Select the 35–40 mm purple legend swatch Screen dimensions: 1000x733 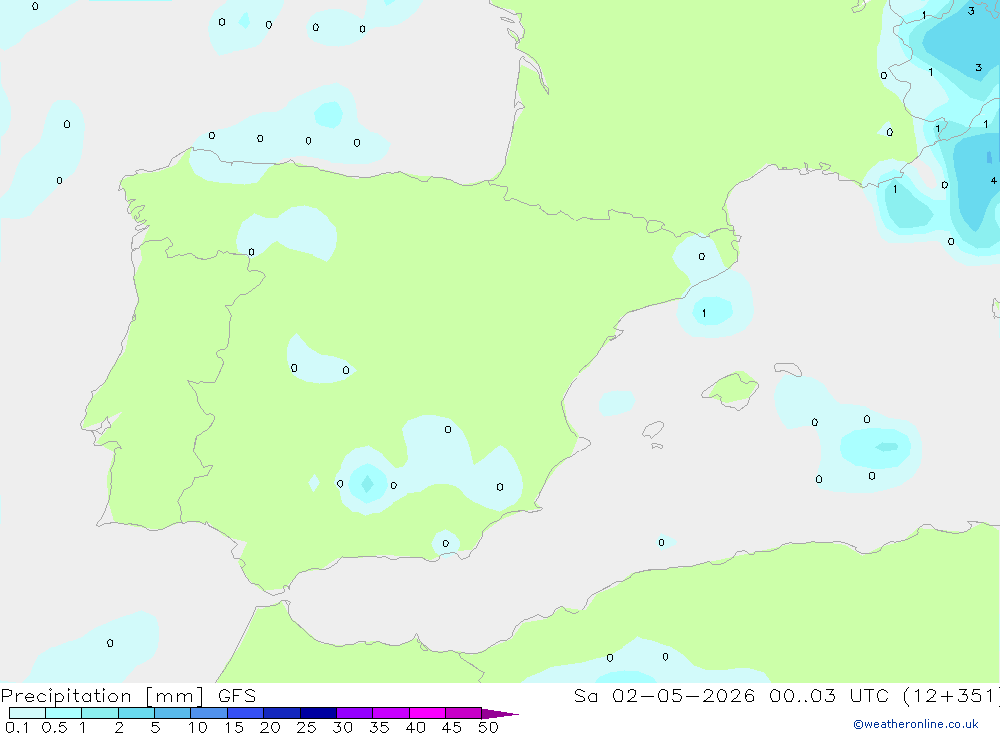click(391, 713)
